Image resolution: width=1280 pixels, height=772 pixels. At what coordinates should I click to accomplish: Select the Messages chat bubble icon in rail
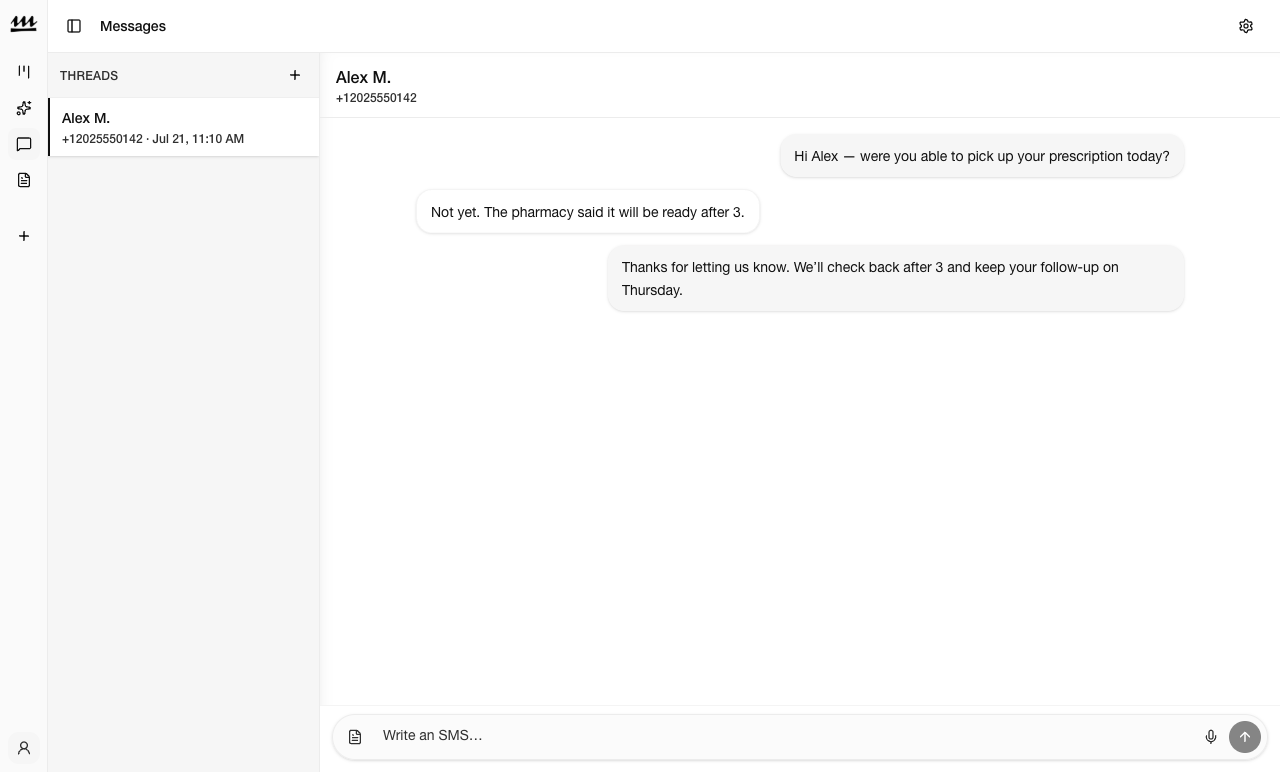(24, 144)
